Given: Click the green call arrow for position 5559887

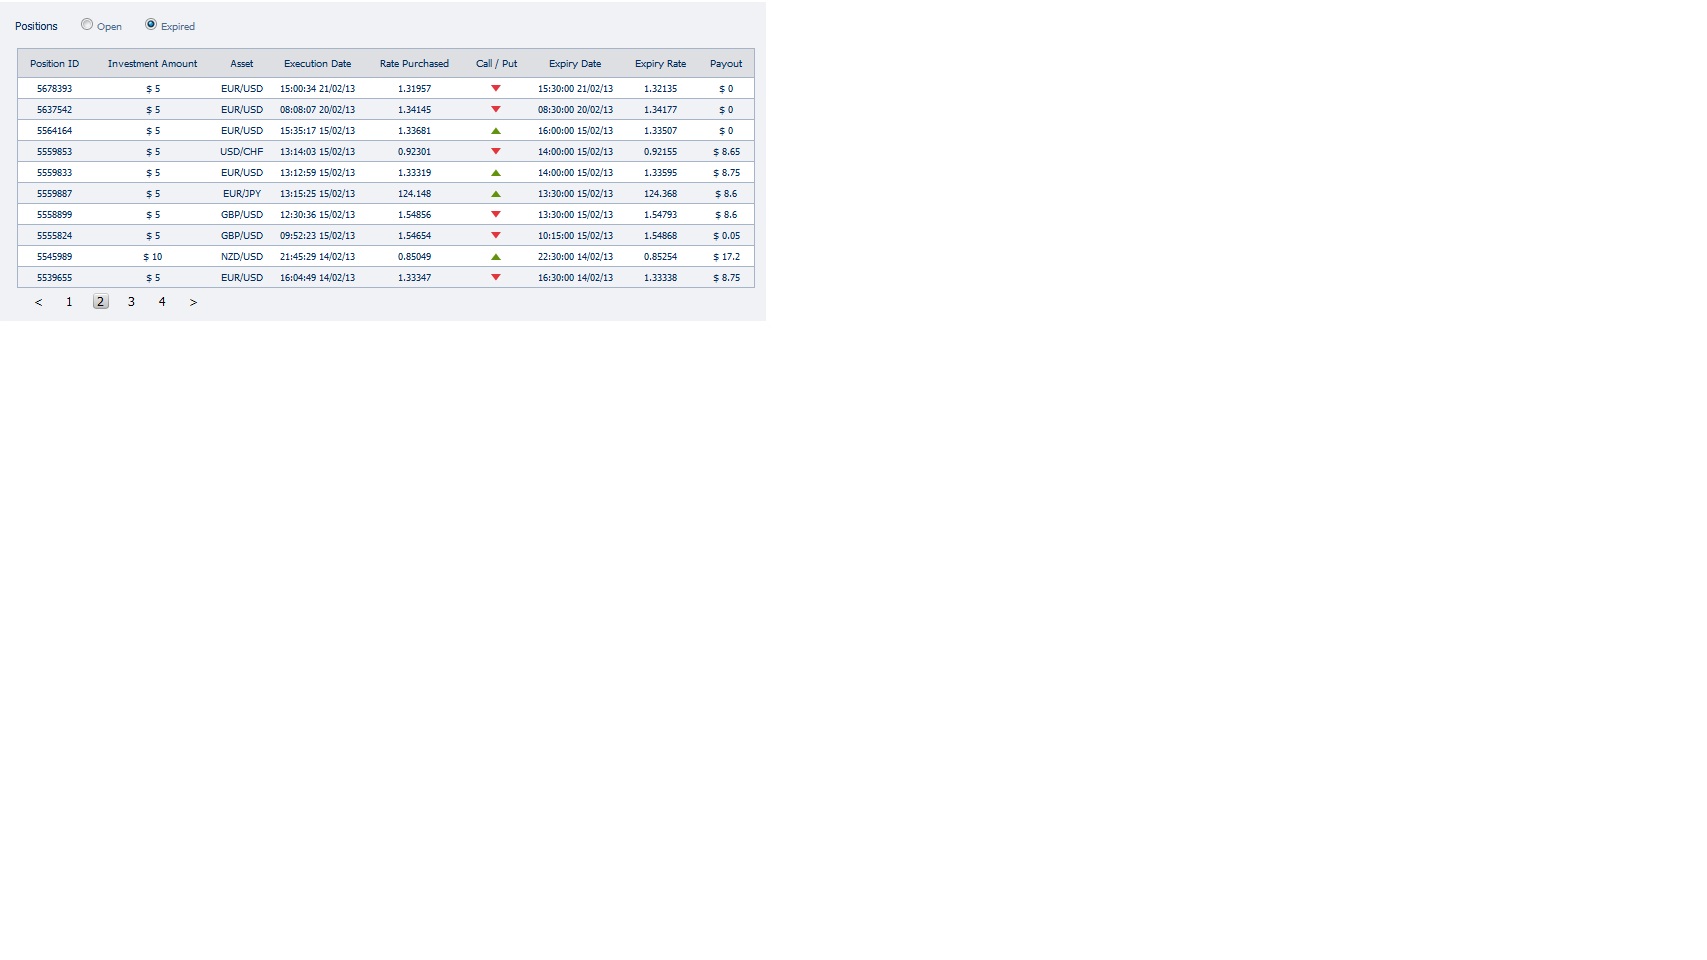Looking at the screenshot, I should [496, 194].
